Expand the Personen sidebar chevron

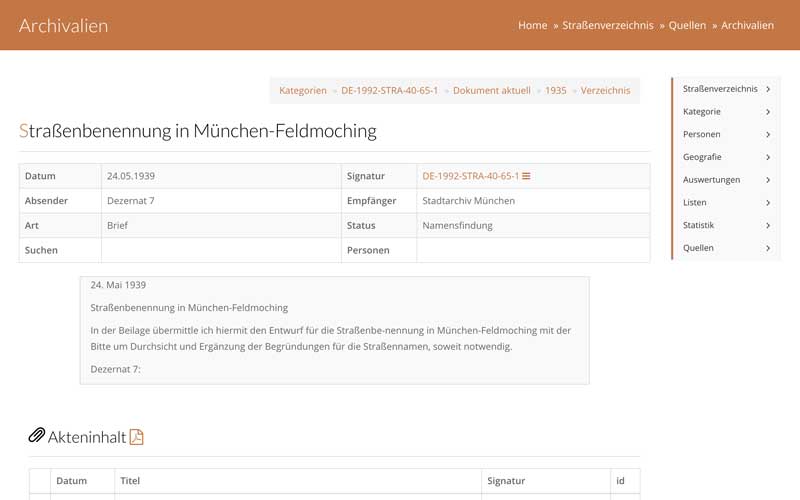coord(767,134)
